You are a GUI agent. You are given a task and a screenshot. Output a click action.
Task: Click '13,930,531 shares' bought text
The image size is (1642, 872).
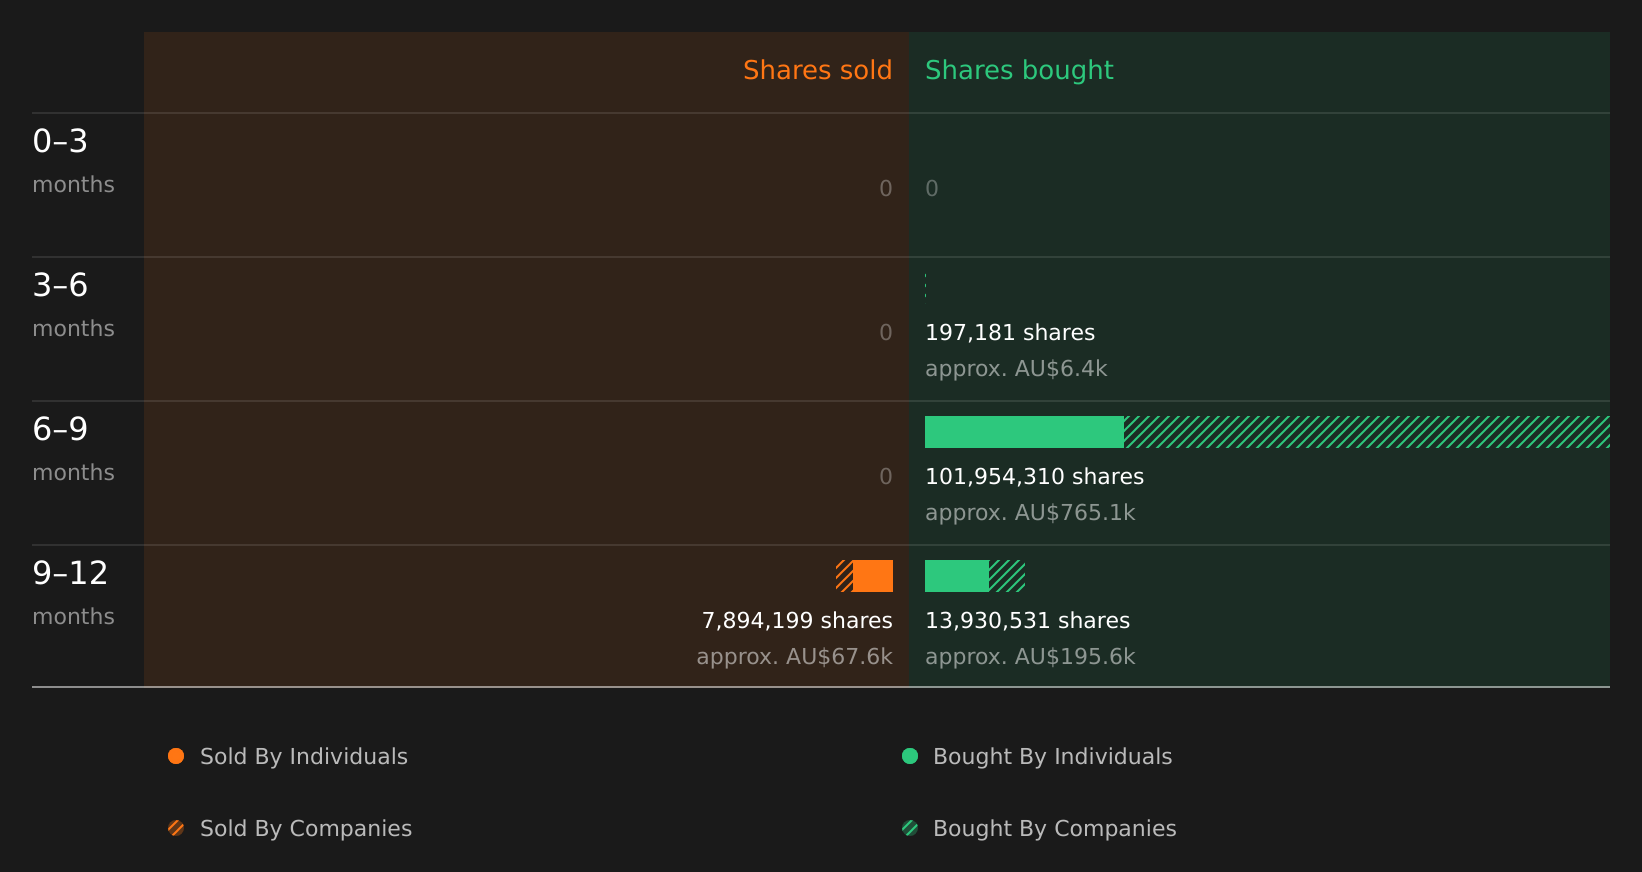click(x=1027, y=621)
